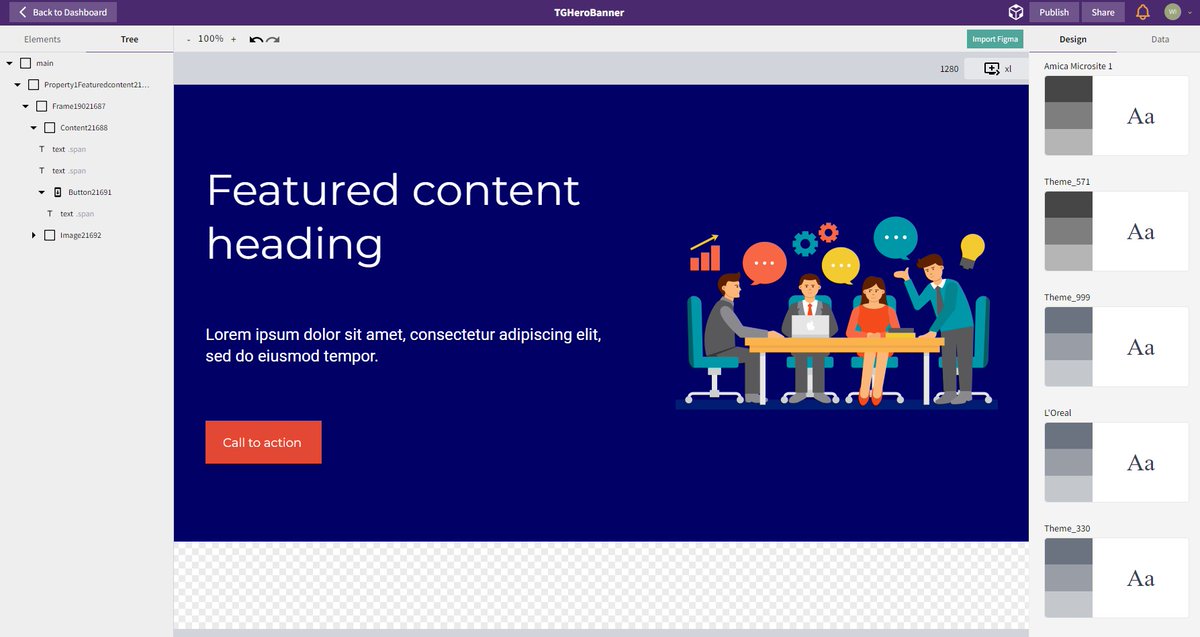Click the zoom in plus icon
Screen dimensions: 1200x637
pyautogui.click(x=233, y=39)
